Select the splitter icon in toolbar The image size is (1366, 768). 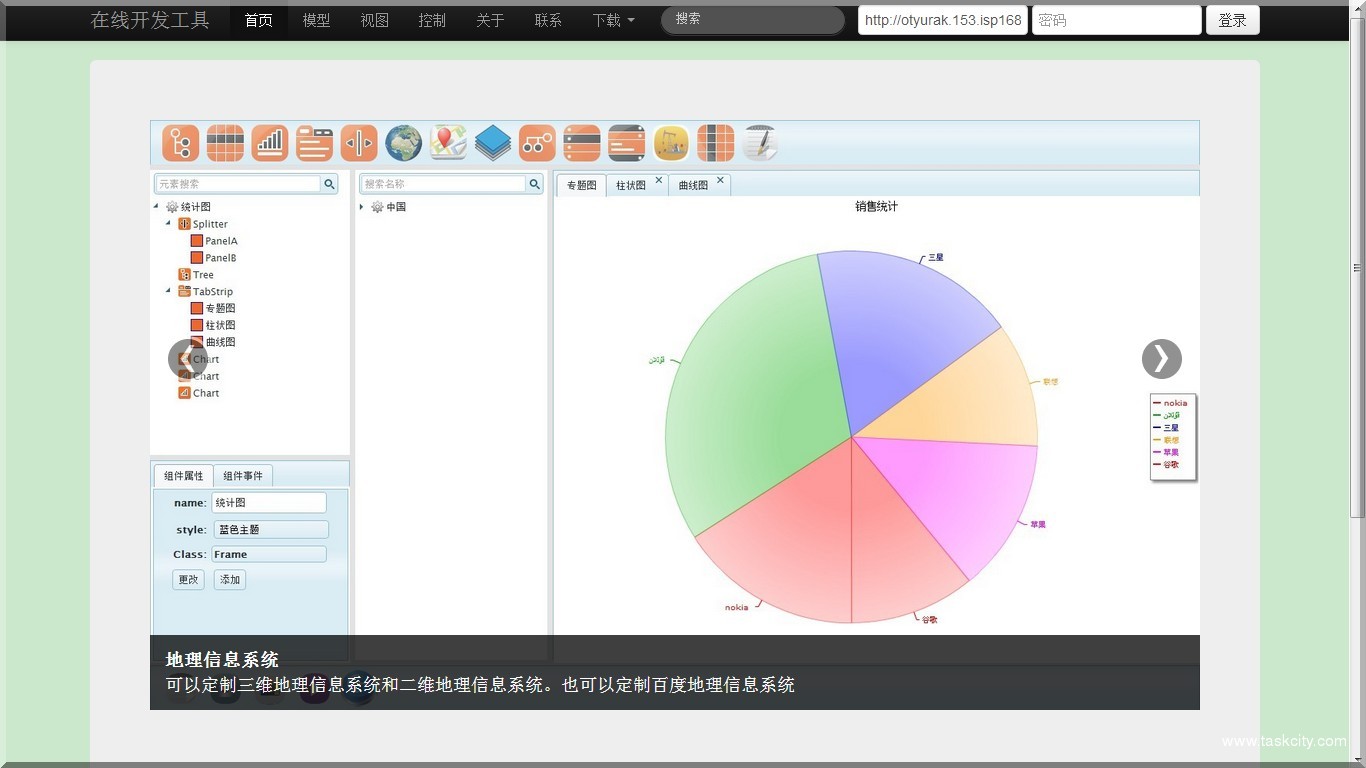359,143
